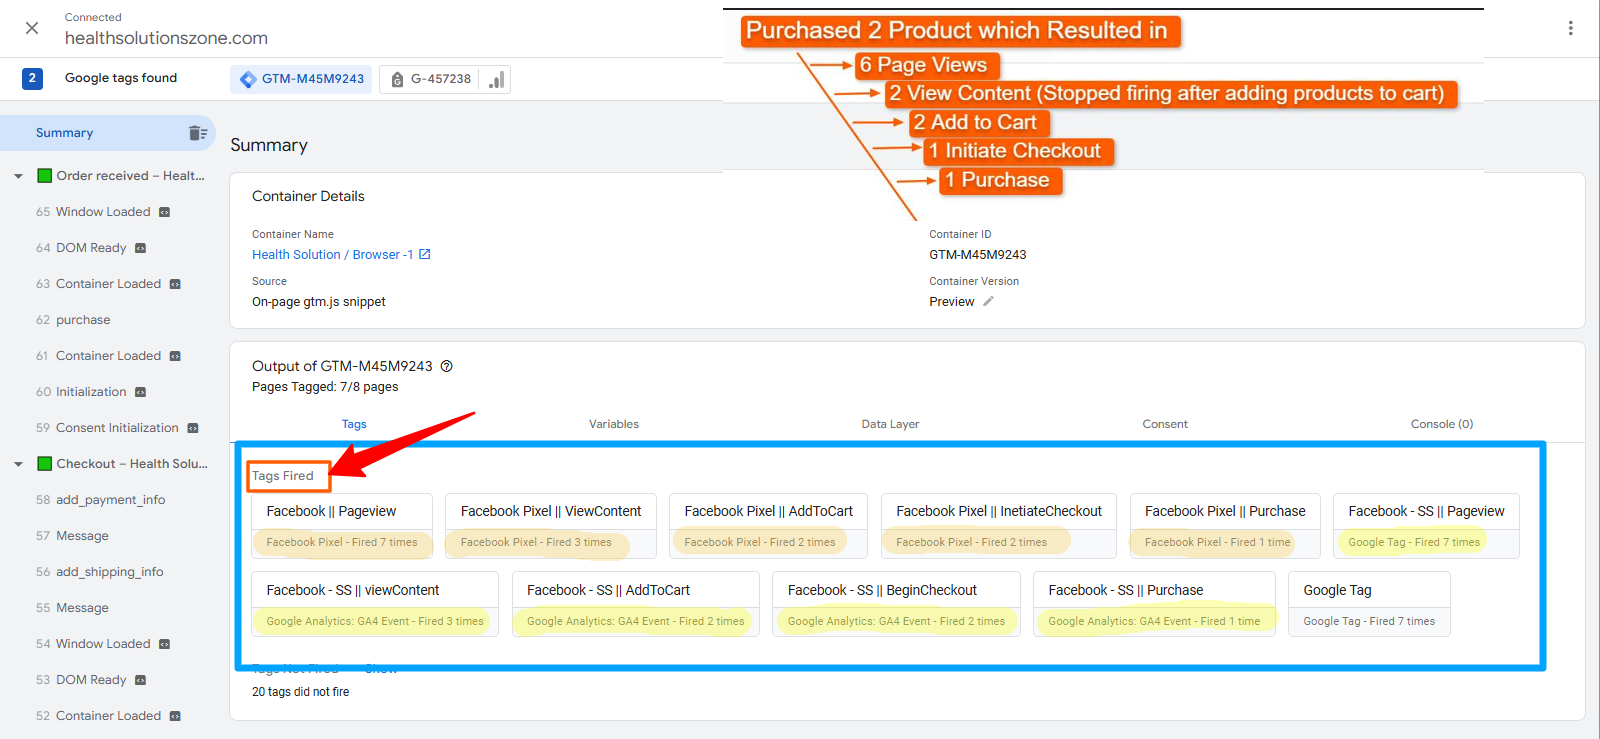
Task: Open the Facebook - SS || BeginCheckout tag card
Action: click(x=896, y=604)
